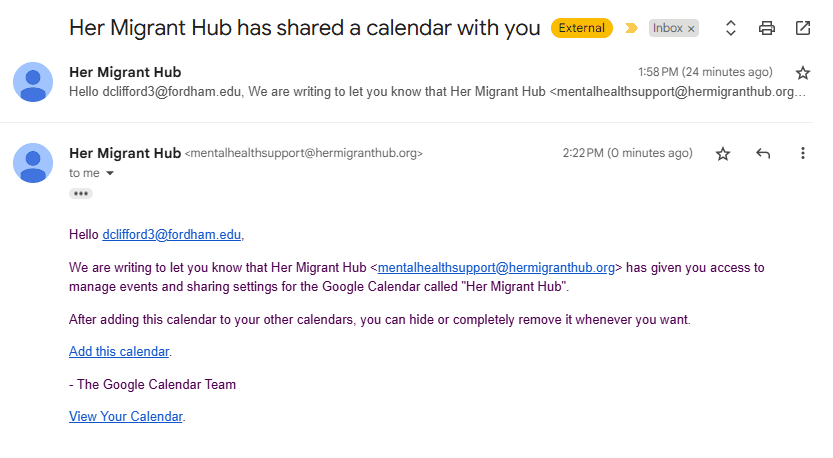
Task: Expand the "to me" recipient details arrow
Action: [x=110, y=173]
